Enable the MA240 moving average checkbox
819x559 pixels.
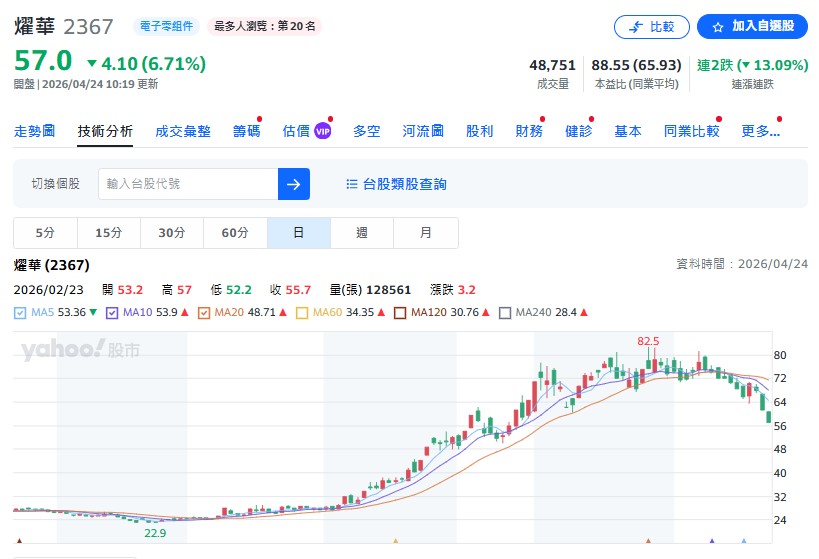505,313
